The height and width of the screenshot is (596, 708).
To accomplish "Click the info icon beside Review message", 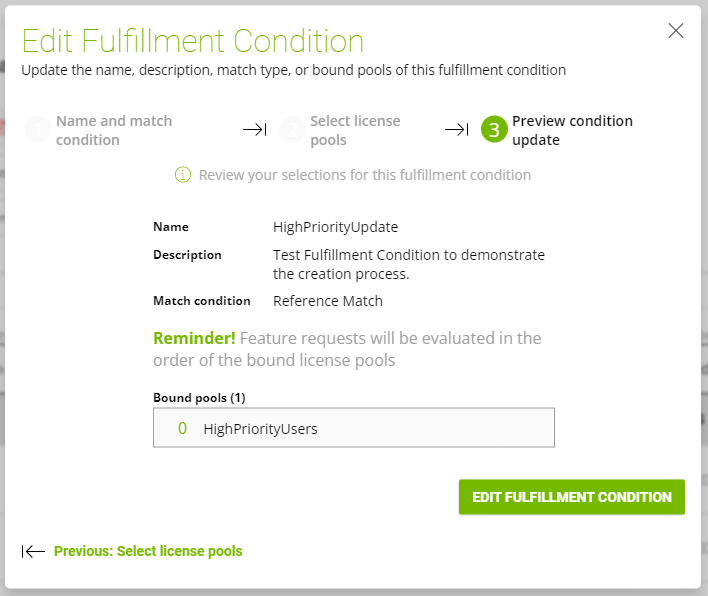I will click(183, 175).
